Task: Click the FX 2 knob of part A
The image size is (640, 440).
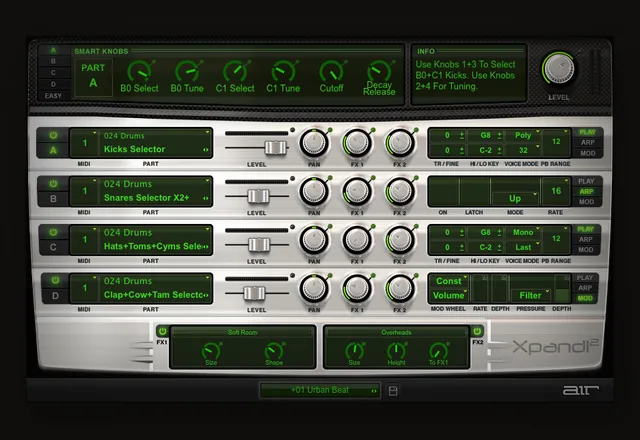Action: click(400, 143)
